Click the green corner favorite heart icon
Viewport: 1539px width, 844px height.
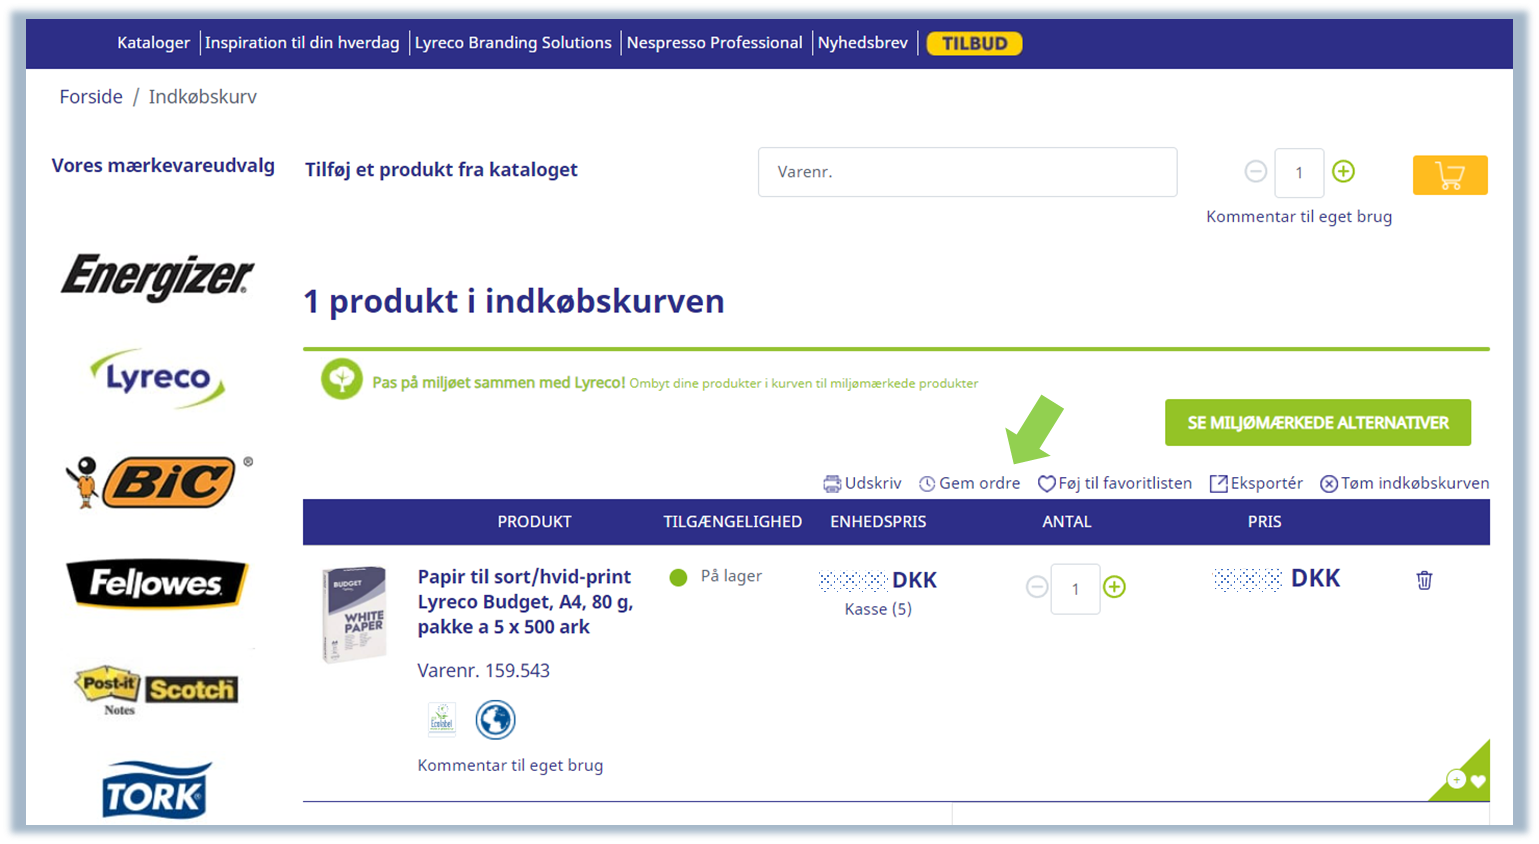click(1478, 781)
